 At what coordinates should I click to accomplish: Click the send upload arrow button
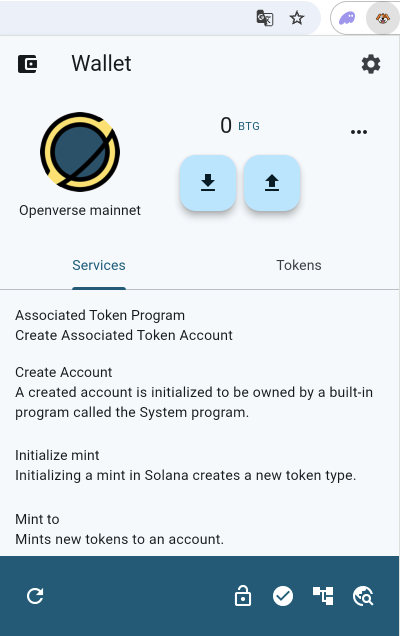(272, 183)
